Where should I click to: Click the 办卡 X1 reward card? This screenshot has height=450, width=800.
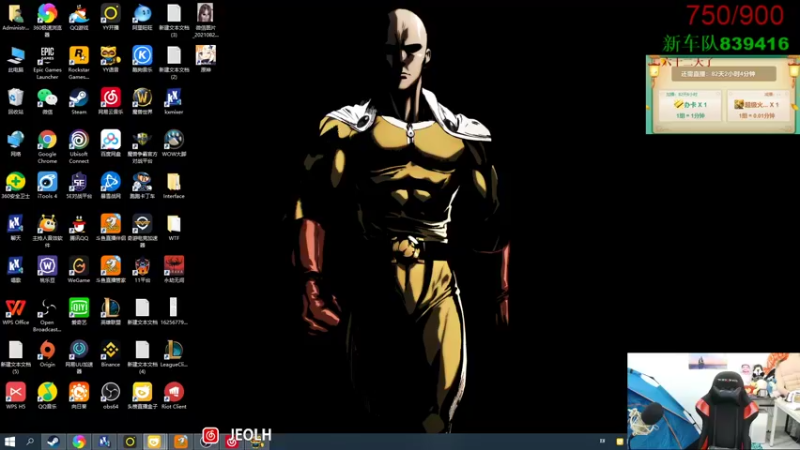point(690,106)
